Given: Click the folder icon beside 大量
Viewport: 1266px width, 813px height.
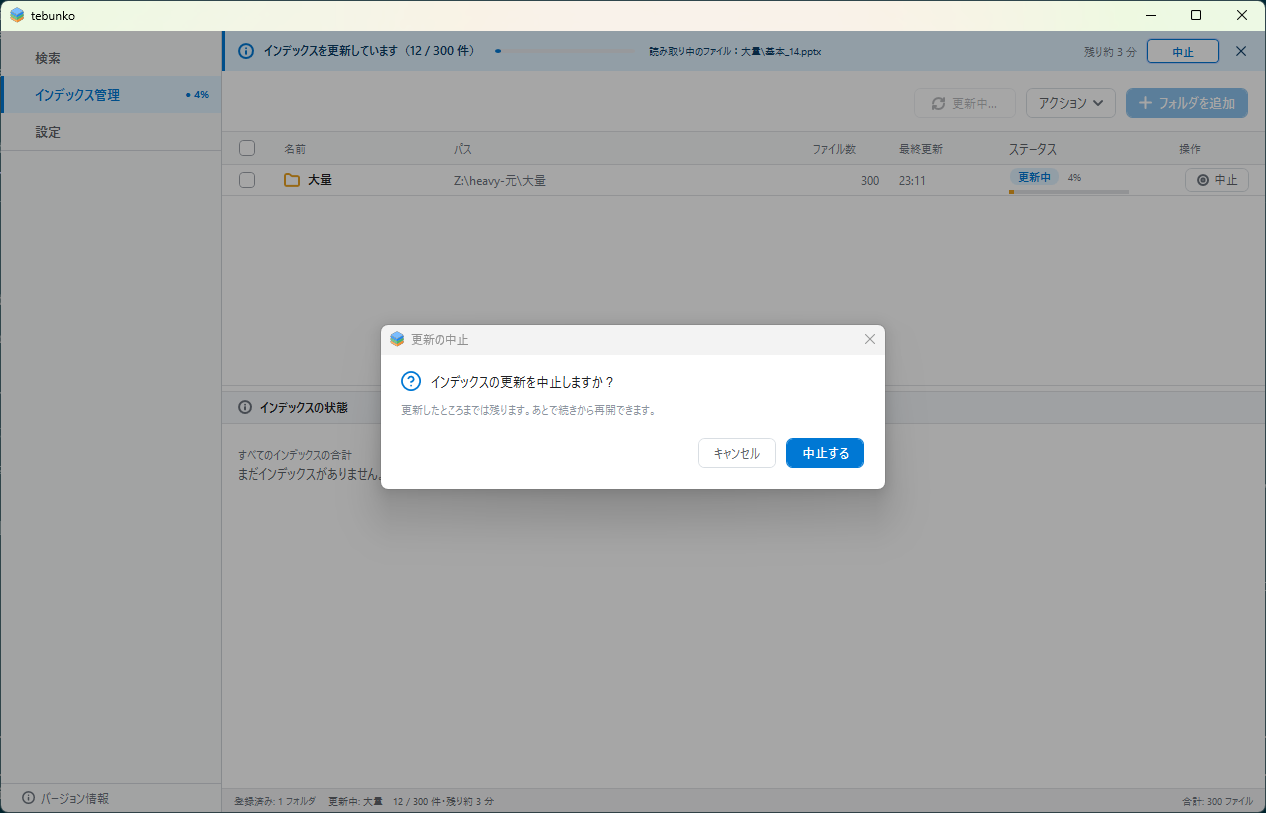Looking at the screenshot, I should (292, 180).
